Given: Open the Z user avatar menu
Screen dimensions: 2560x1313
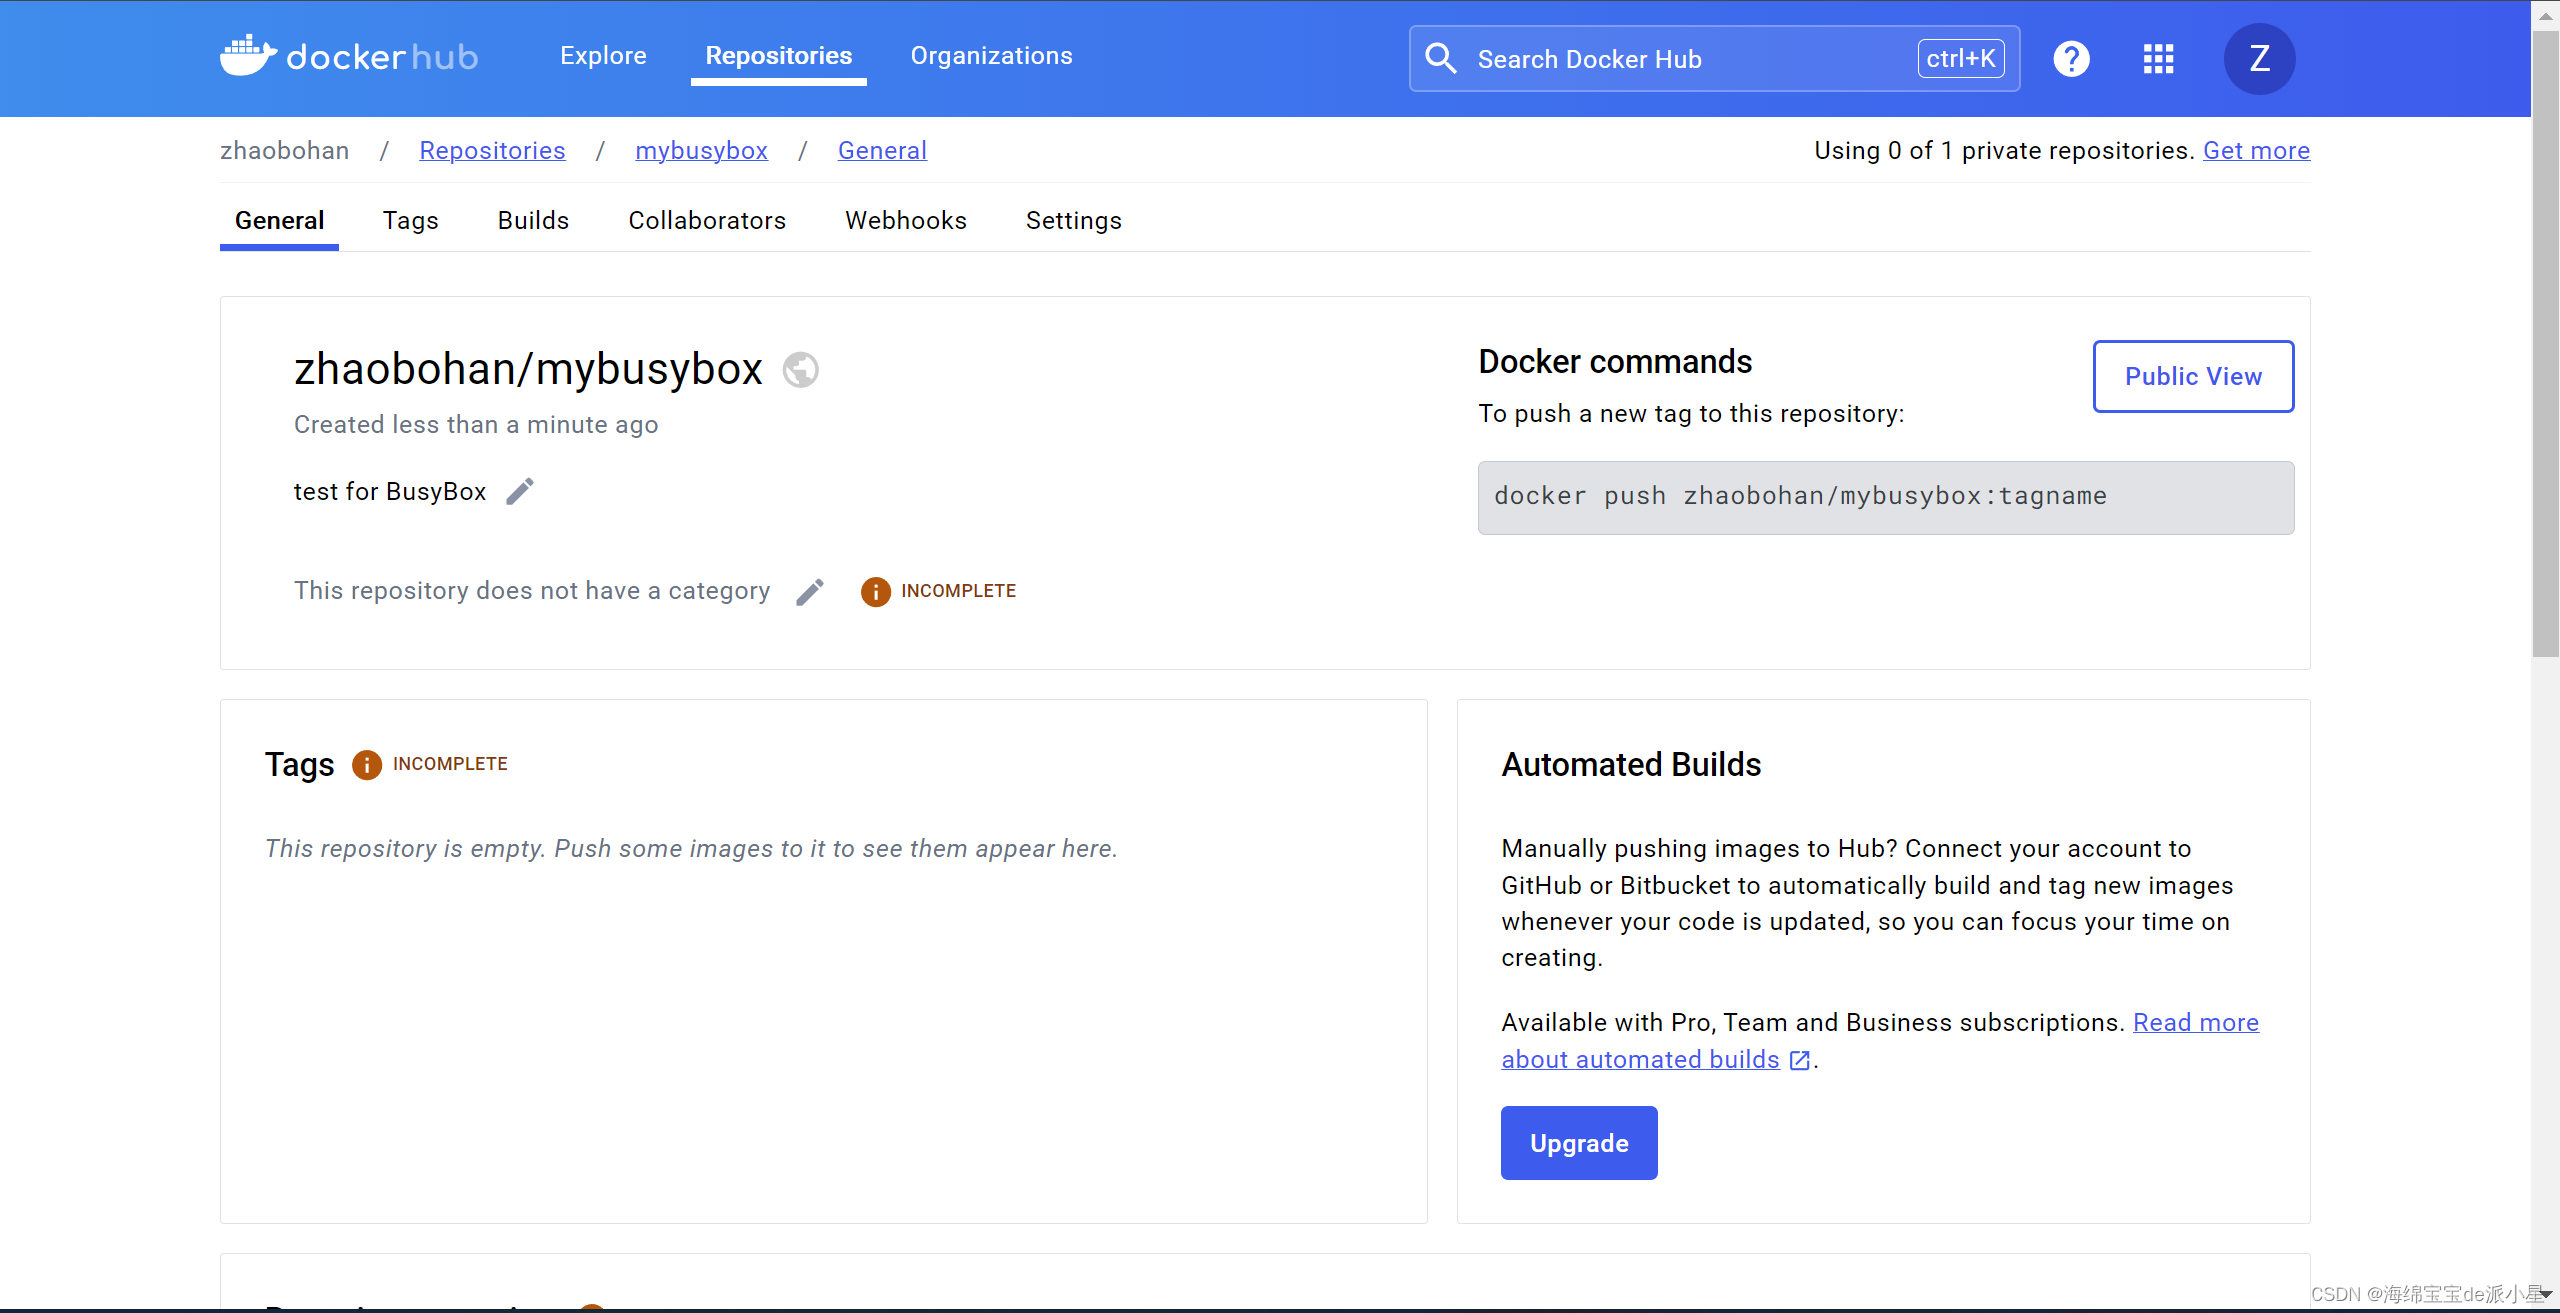Looking at the screenshot, I should coord(2259,59).
